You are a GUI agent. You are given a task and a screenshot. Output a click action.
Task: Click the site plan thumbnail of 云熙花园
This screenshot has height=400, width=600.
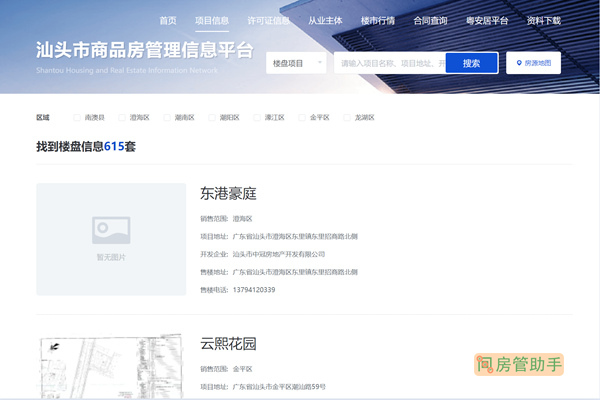(111, 366)
